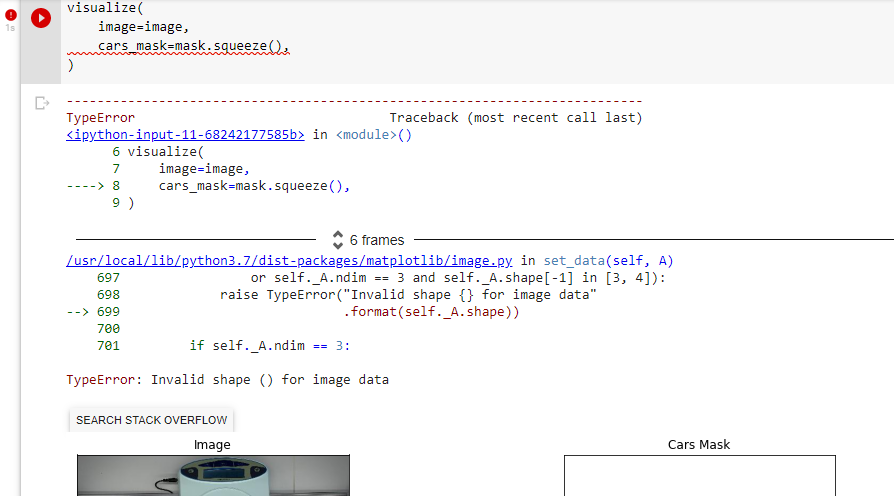Click the closing parenthesis line in cell
The width and height of the screenshot is (894, 496).
click(x=71, y=65)
